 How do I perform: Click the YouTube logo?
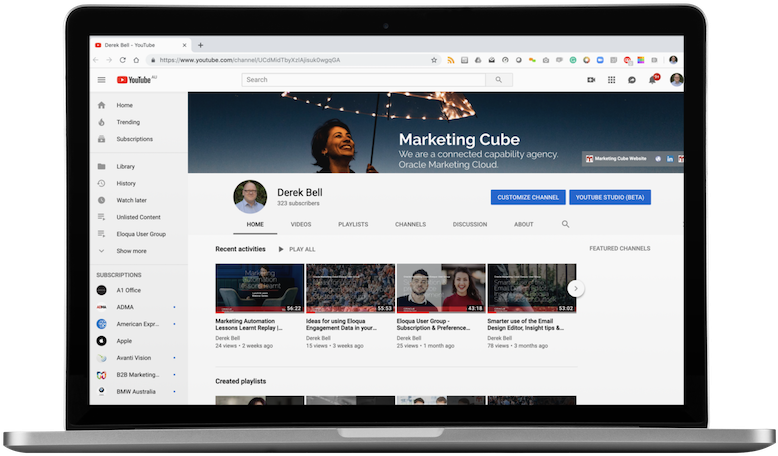tap(134, 80)
